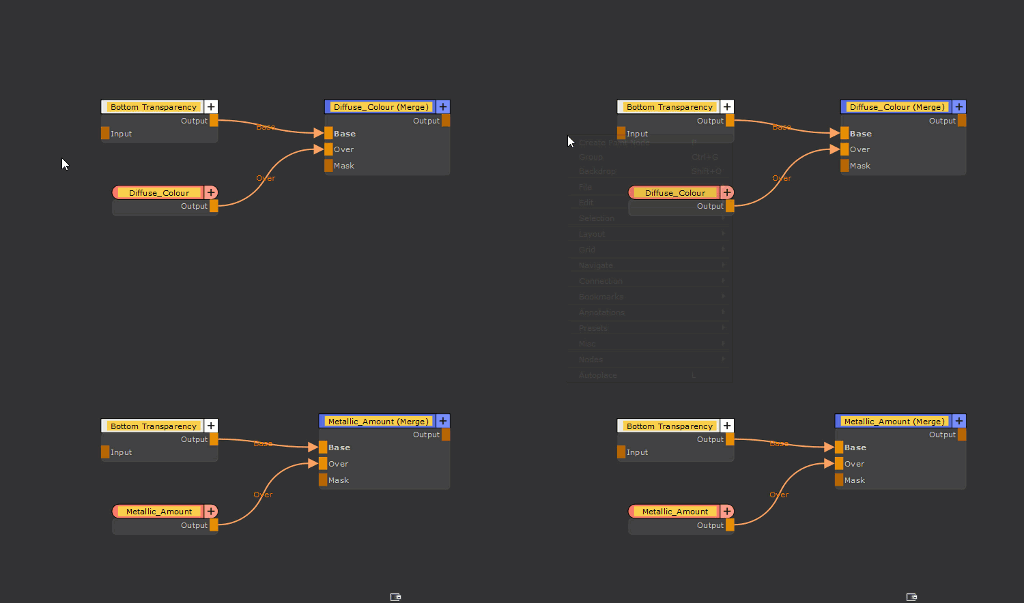
Task: Click Output port on left Diffuse_Colour (Merge) node
Action: pyautogui.click(x=446, y=121)
